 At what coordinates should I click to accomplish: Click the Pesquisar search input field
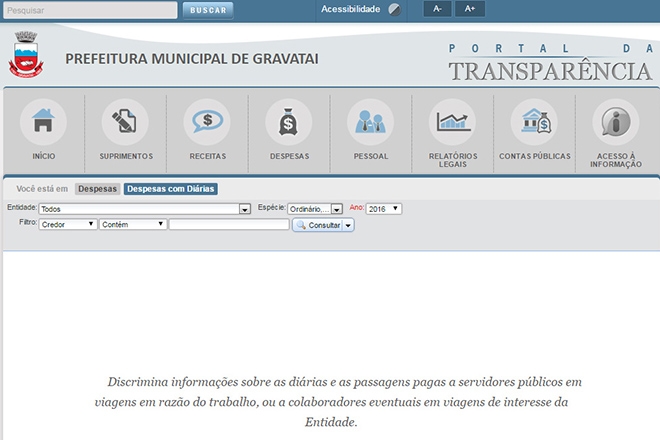[88, 10]
